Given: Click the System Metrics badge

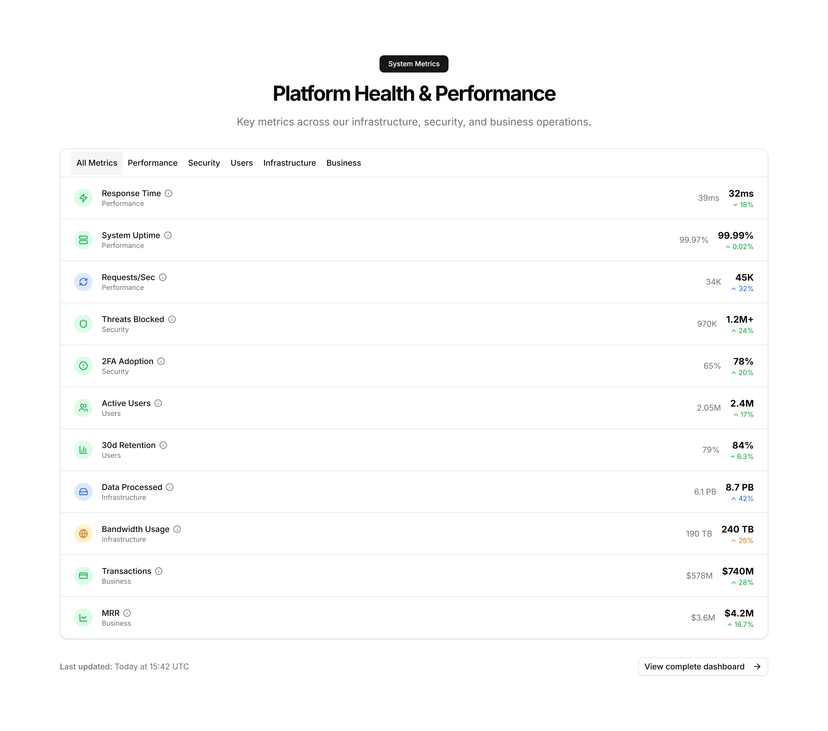Looking at the screenshot, I should pos(414,64).
